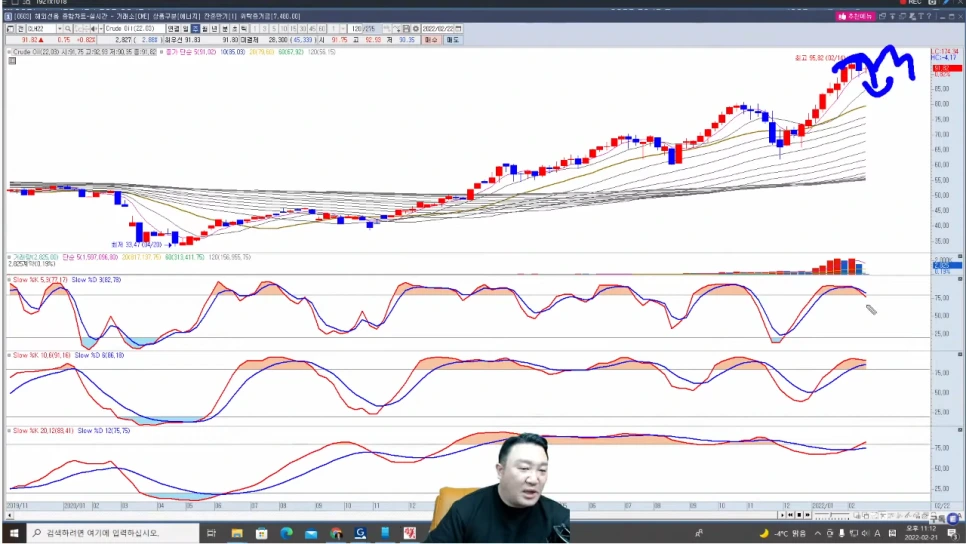966x544 pixels.
Task: Select the 분 minute period button
Action: (x=225, y=28)
